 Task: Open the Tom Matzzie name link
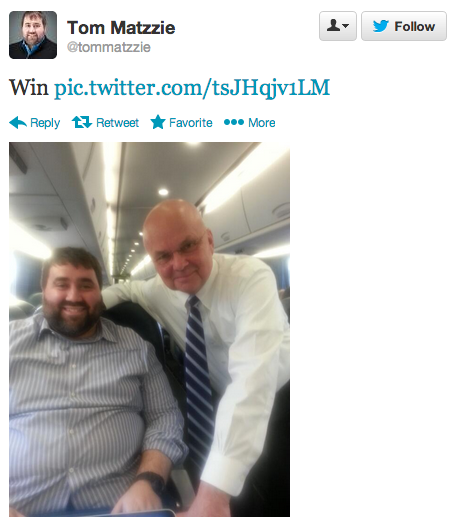[x=121, y=28]
